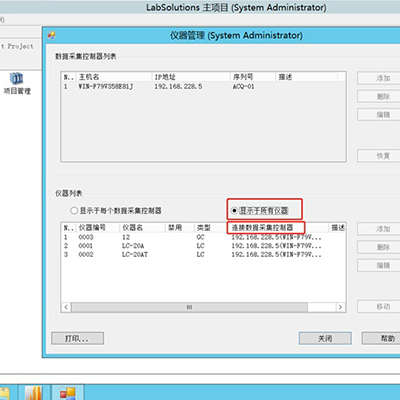This screenshot has width=400, height=400.
Task: Click IP 192.168.228.5 in the controller list
Action: pos(178,87)
